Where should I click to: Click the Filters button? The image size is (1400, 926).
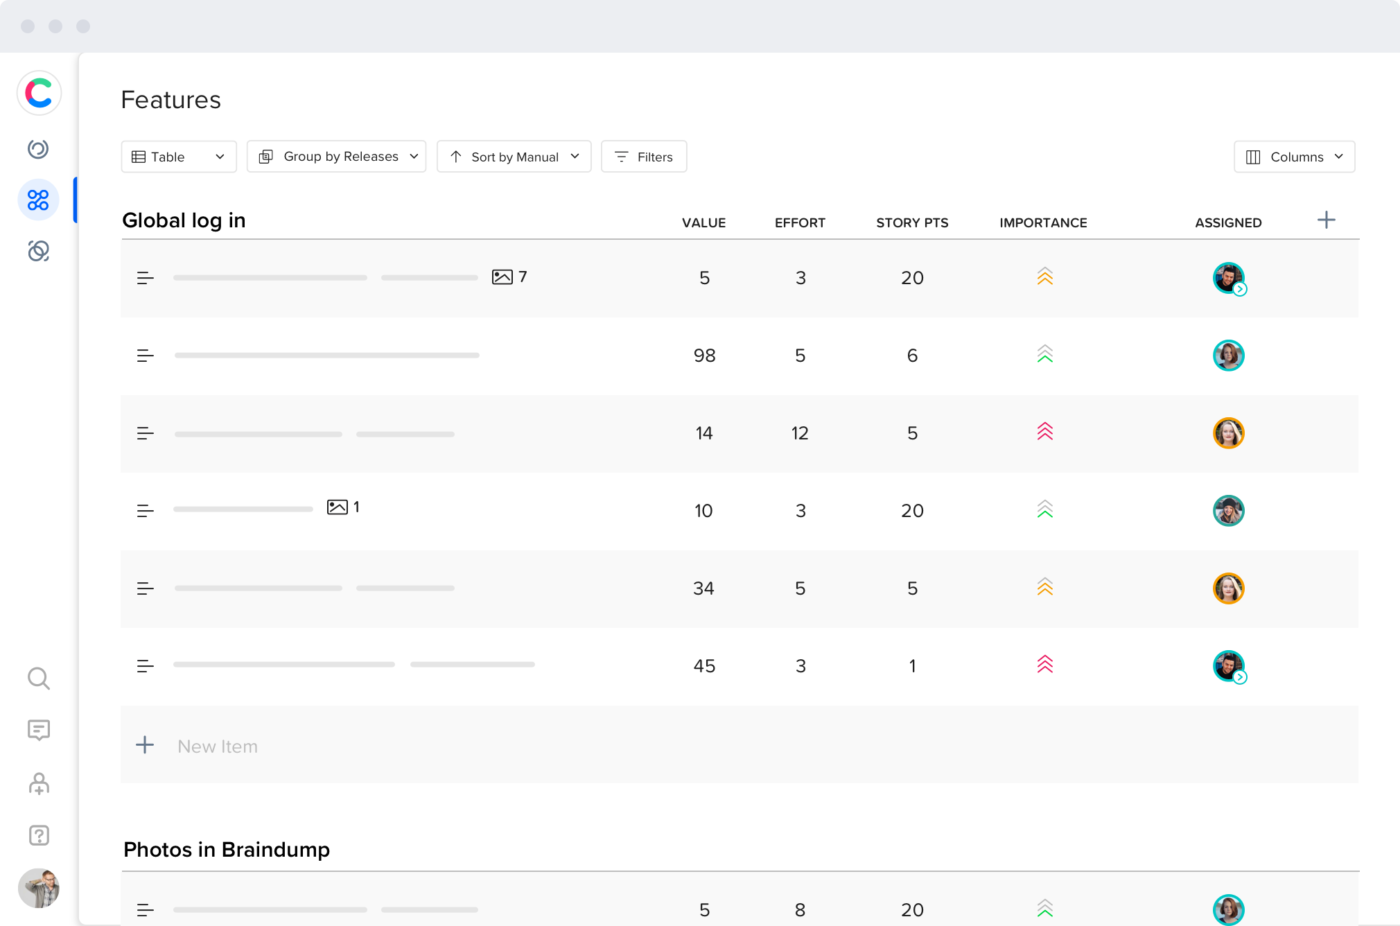tap(644, 157)
